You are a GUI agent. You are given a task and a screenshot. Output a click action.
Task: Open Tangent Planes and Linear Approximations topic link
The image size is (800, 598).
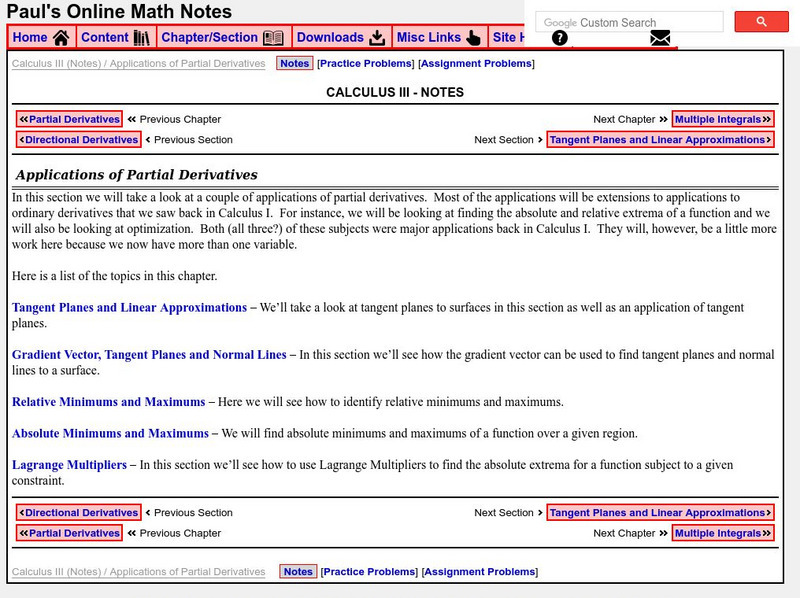point(130,308)
